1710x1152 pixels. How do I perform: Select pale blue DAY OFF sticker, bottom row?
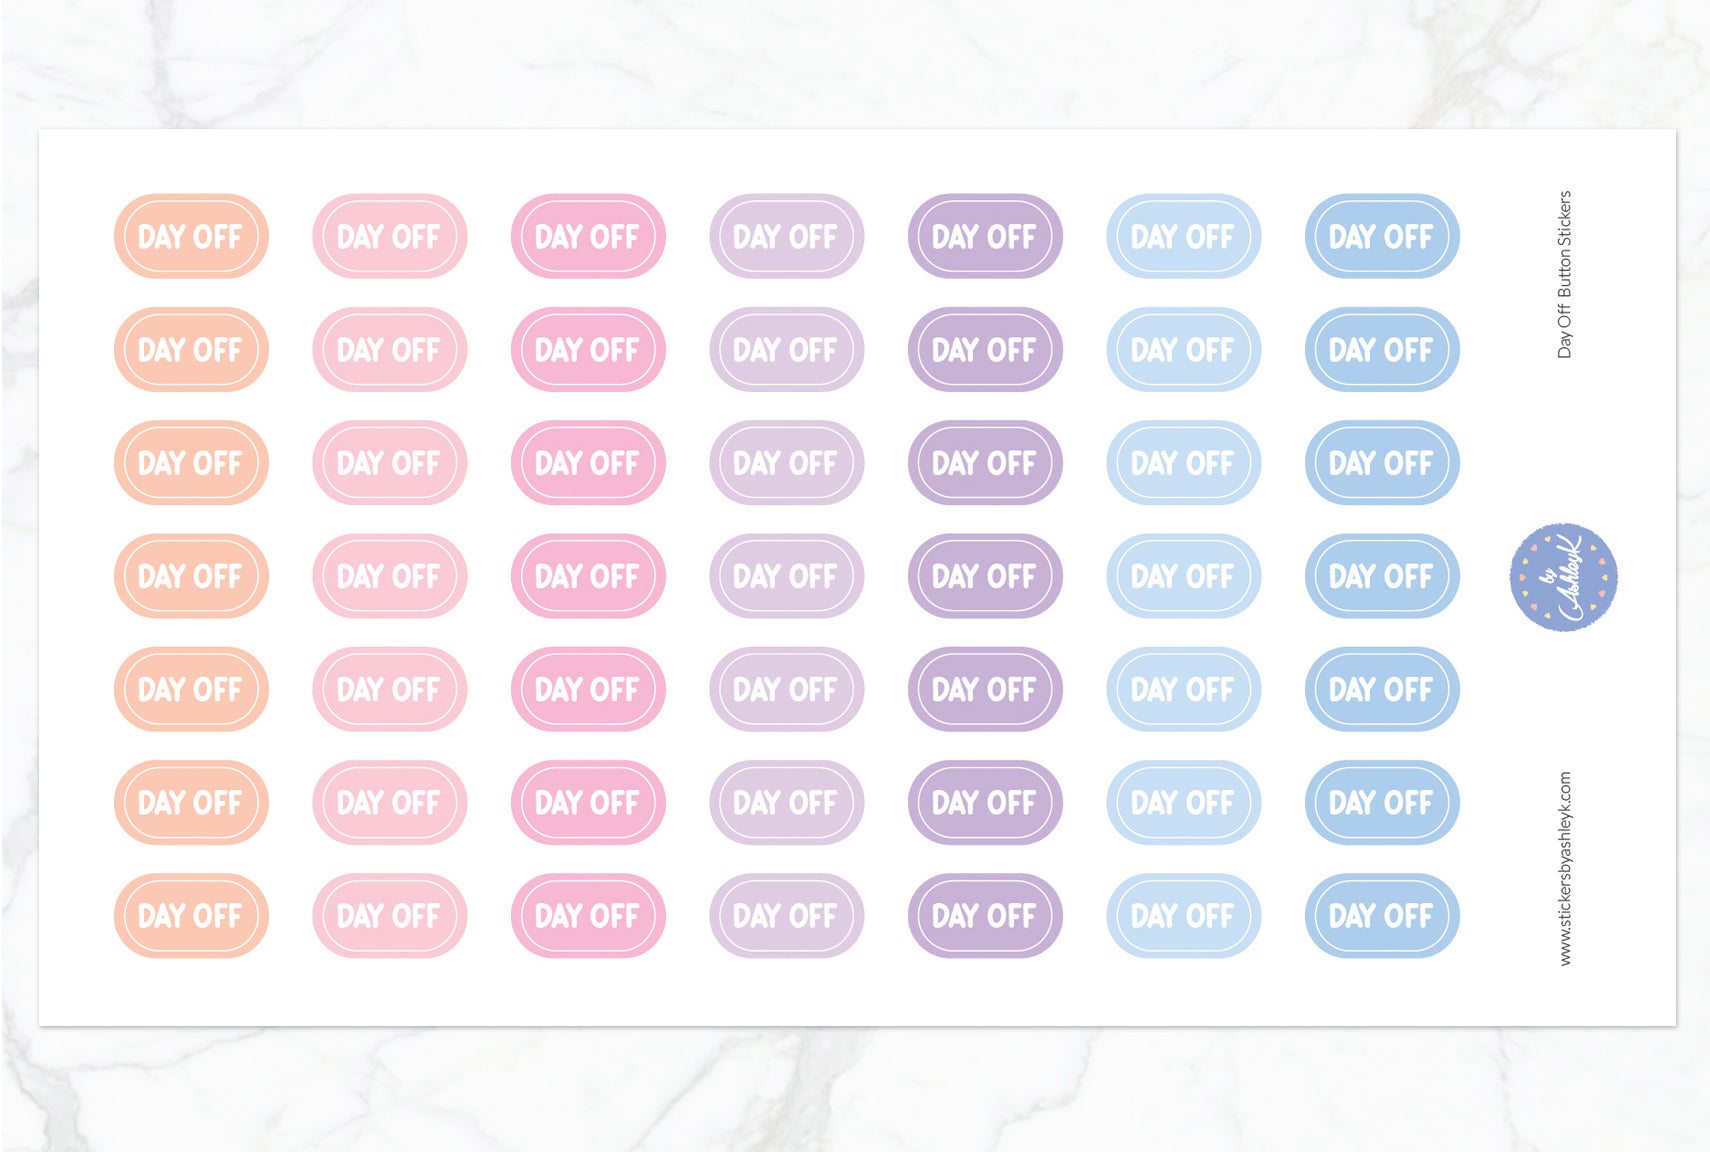click(x=1183, y=915)
